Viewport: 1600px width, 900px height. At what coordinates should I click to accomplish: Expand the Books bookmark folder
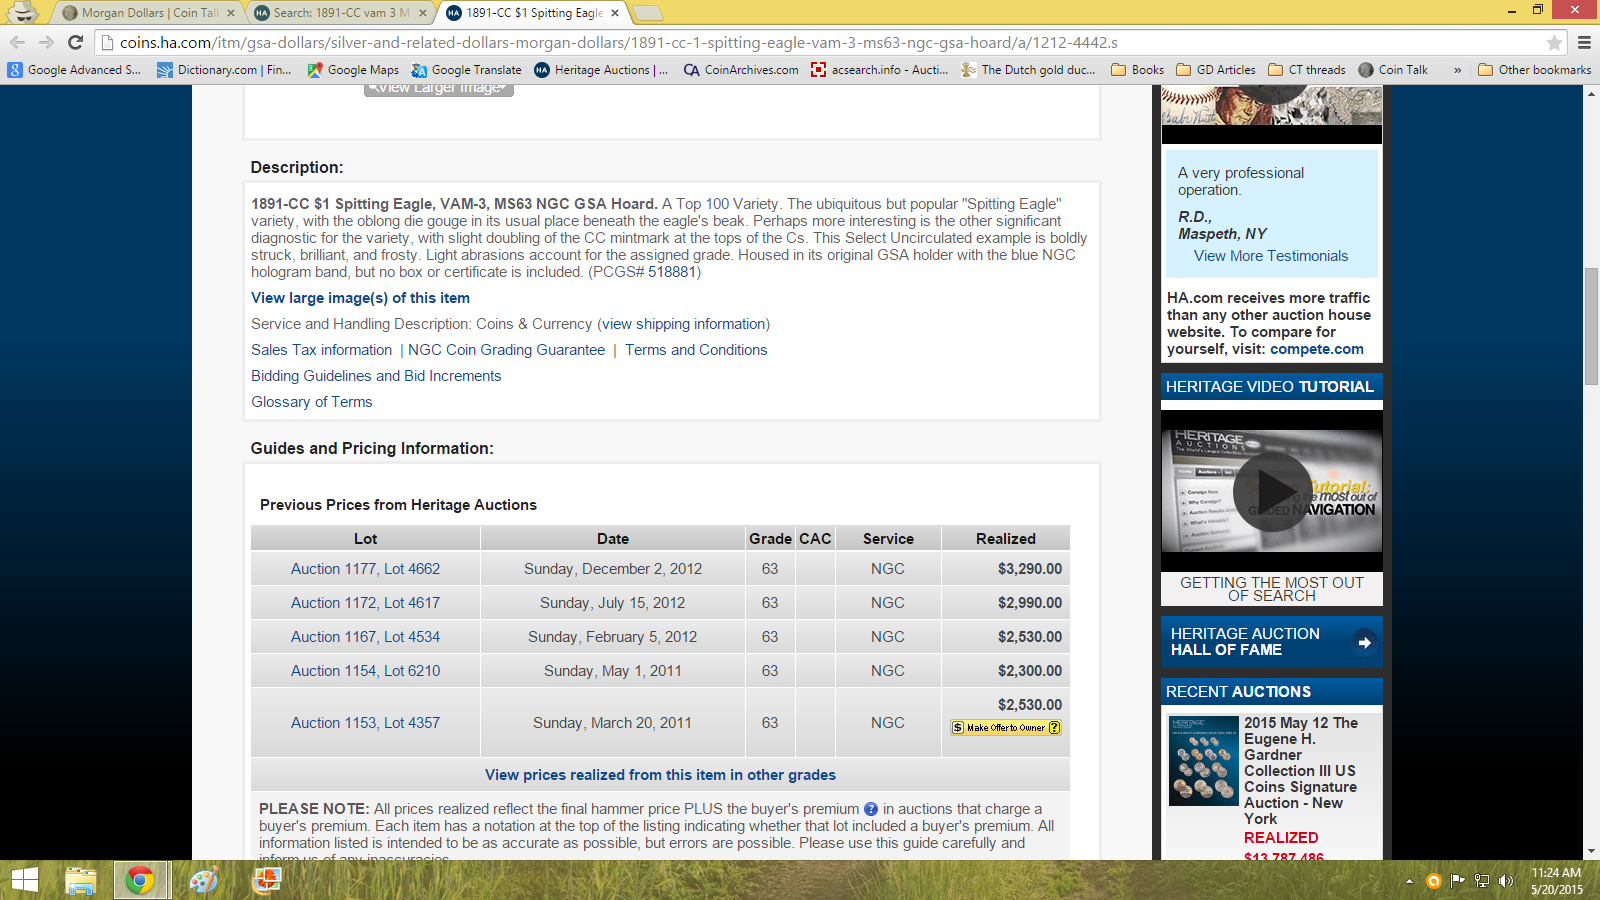point(1138,70)
